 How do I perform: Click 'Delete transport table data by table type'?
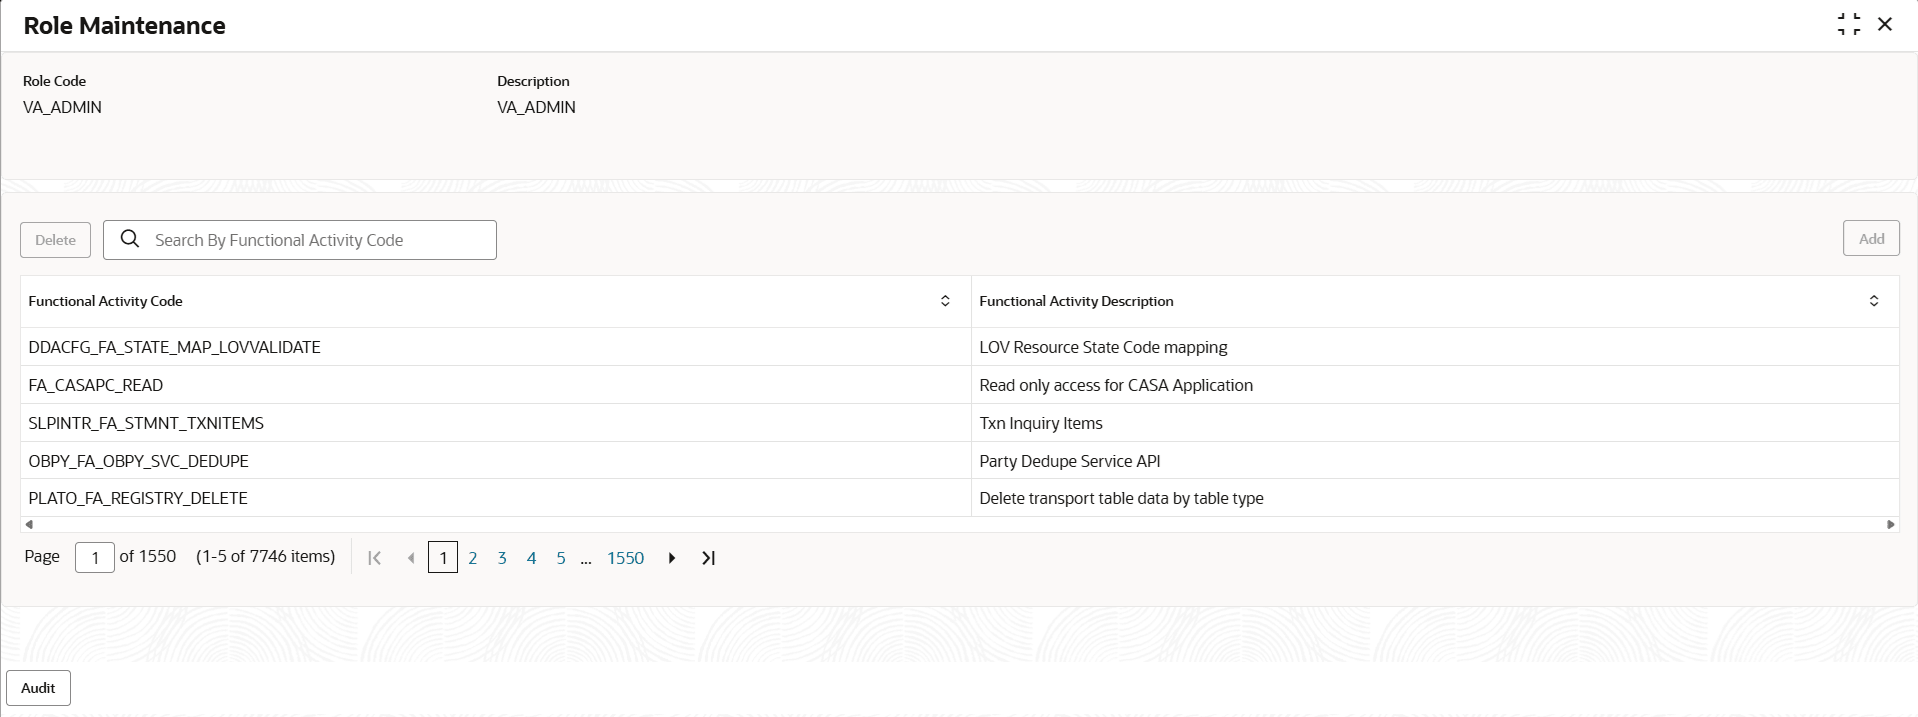(1121, 498)
